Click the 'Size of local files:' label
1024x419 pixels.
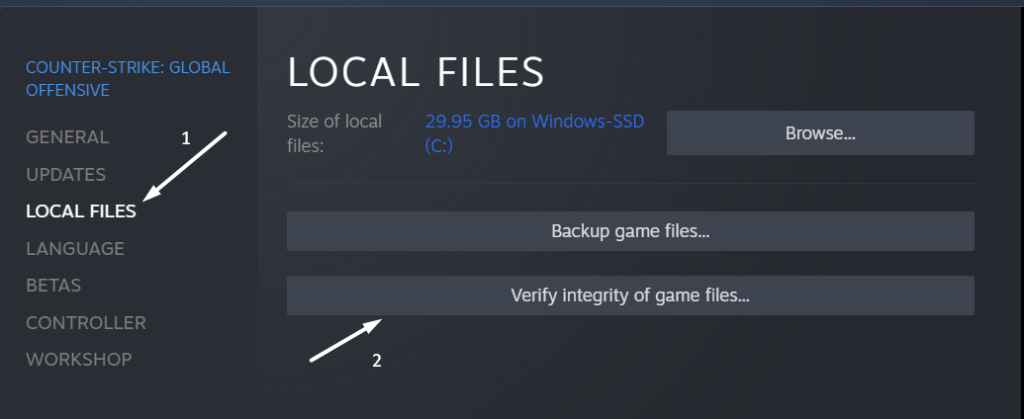coord(334,132)
